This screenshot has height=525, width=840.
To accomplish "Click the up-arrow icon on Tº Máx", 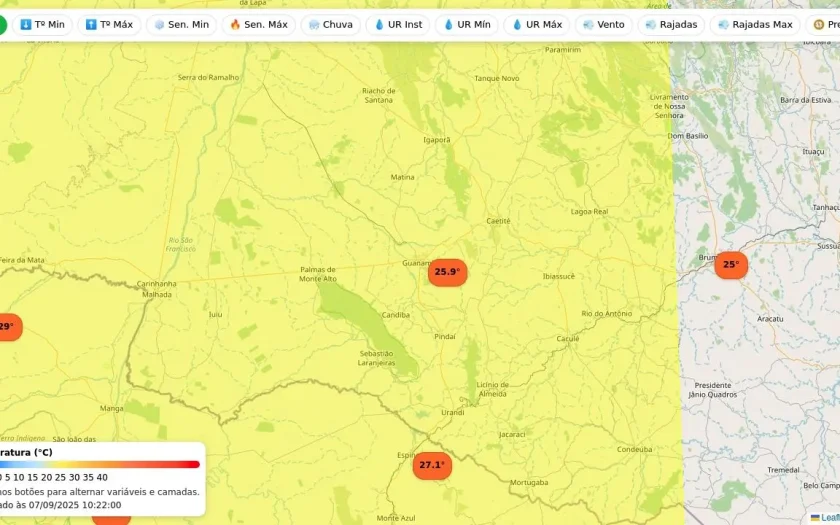I will [91, 25].
